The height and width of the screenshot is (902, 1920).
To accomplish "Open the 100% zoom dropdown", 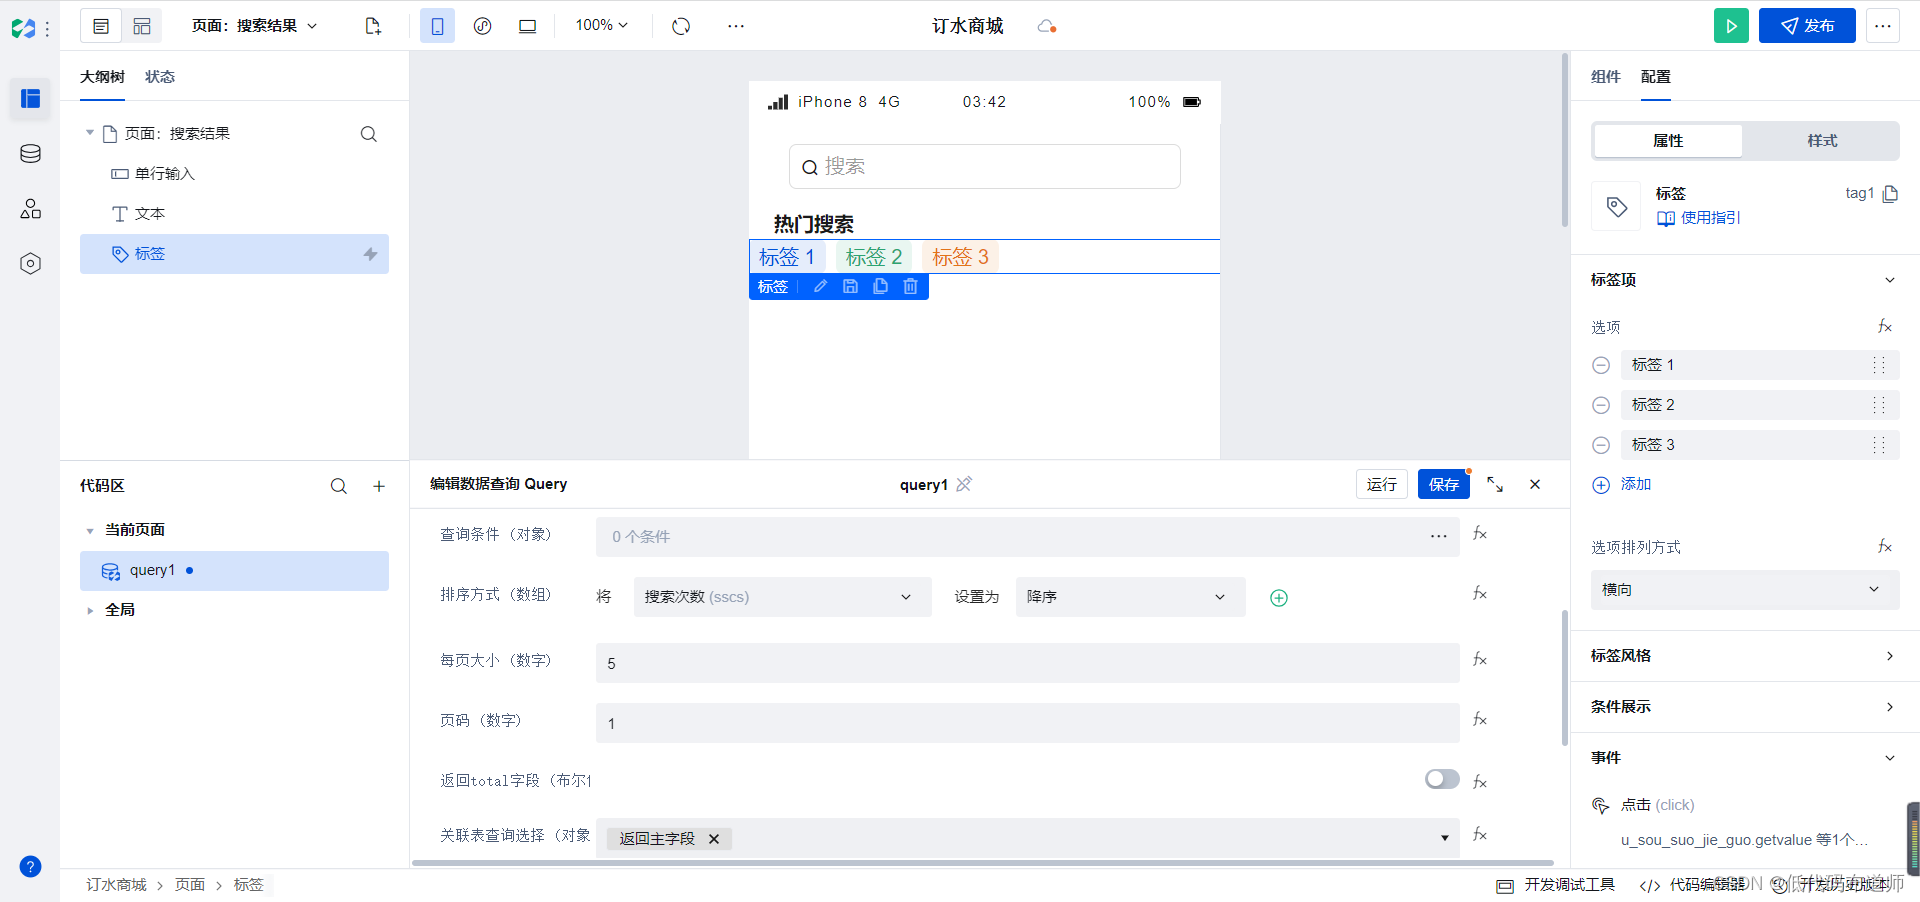I will coord(602,25).
